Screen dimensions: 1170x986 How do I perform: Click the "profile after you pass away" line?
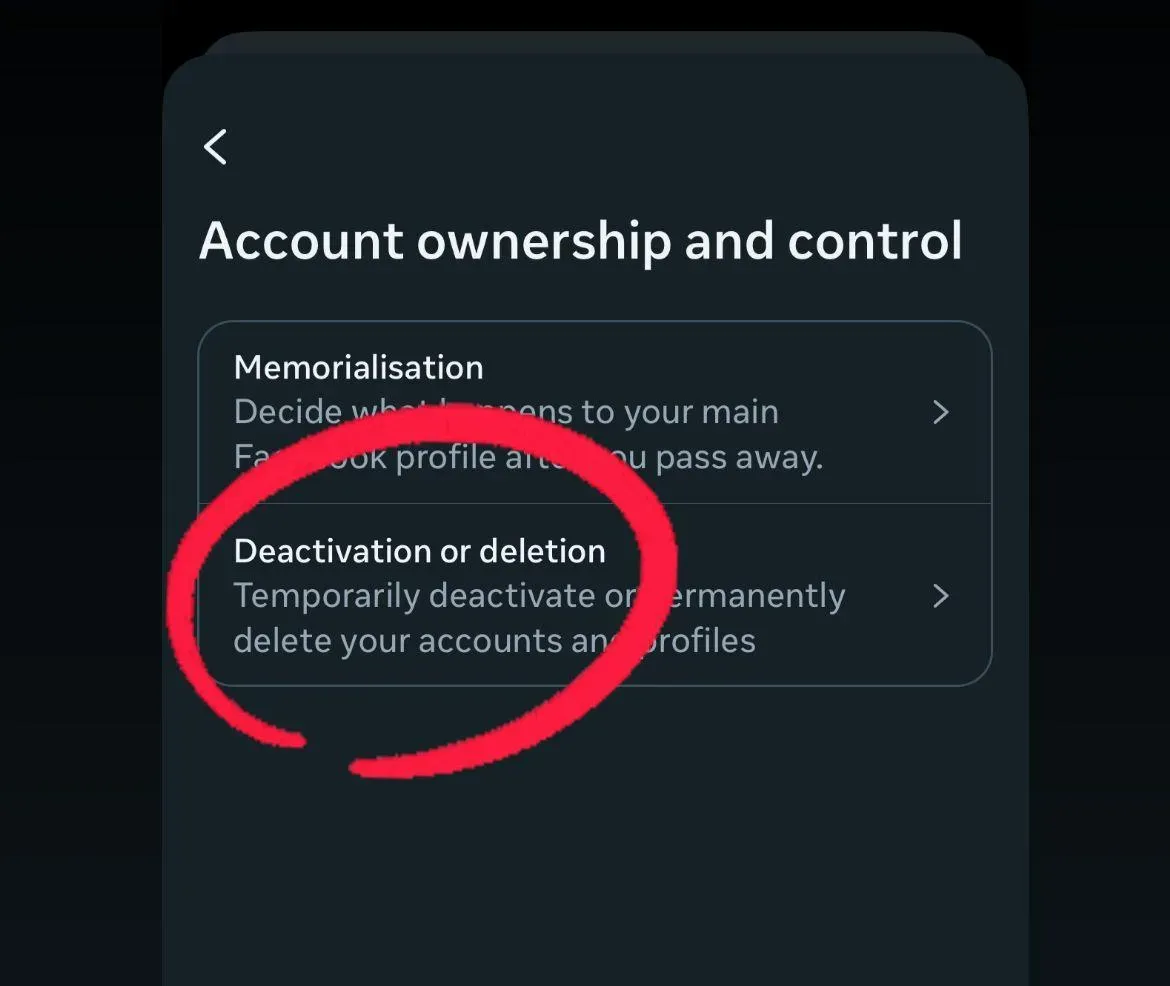[x=527, y=457]
